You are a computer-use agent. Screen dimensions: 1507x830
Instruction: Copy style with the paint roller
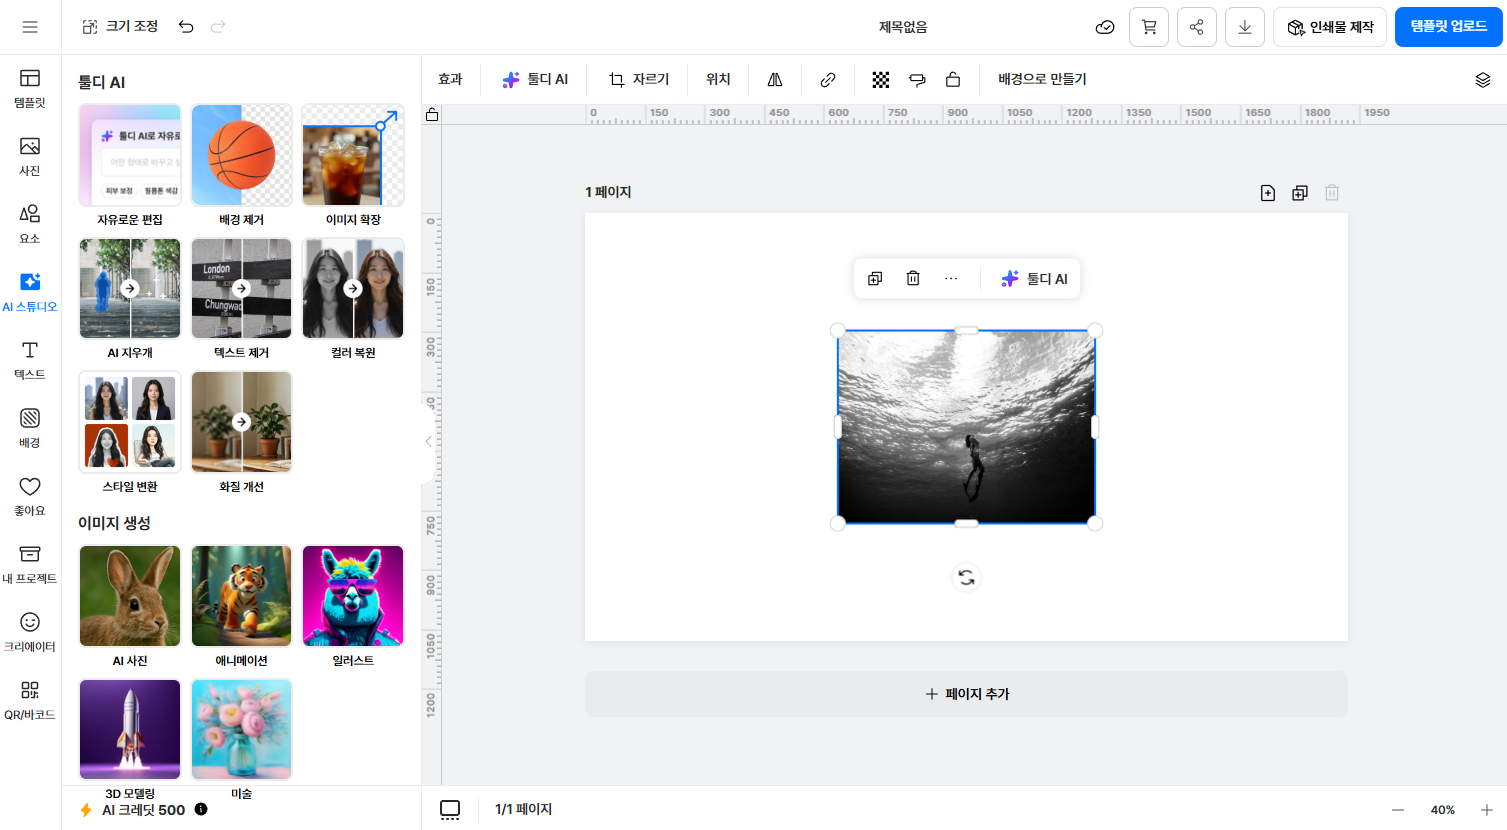tap(917, 80)
